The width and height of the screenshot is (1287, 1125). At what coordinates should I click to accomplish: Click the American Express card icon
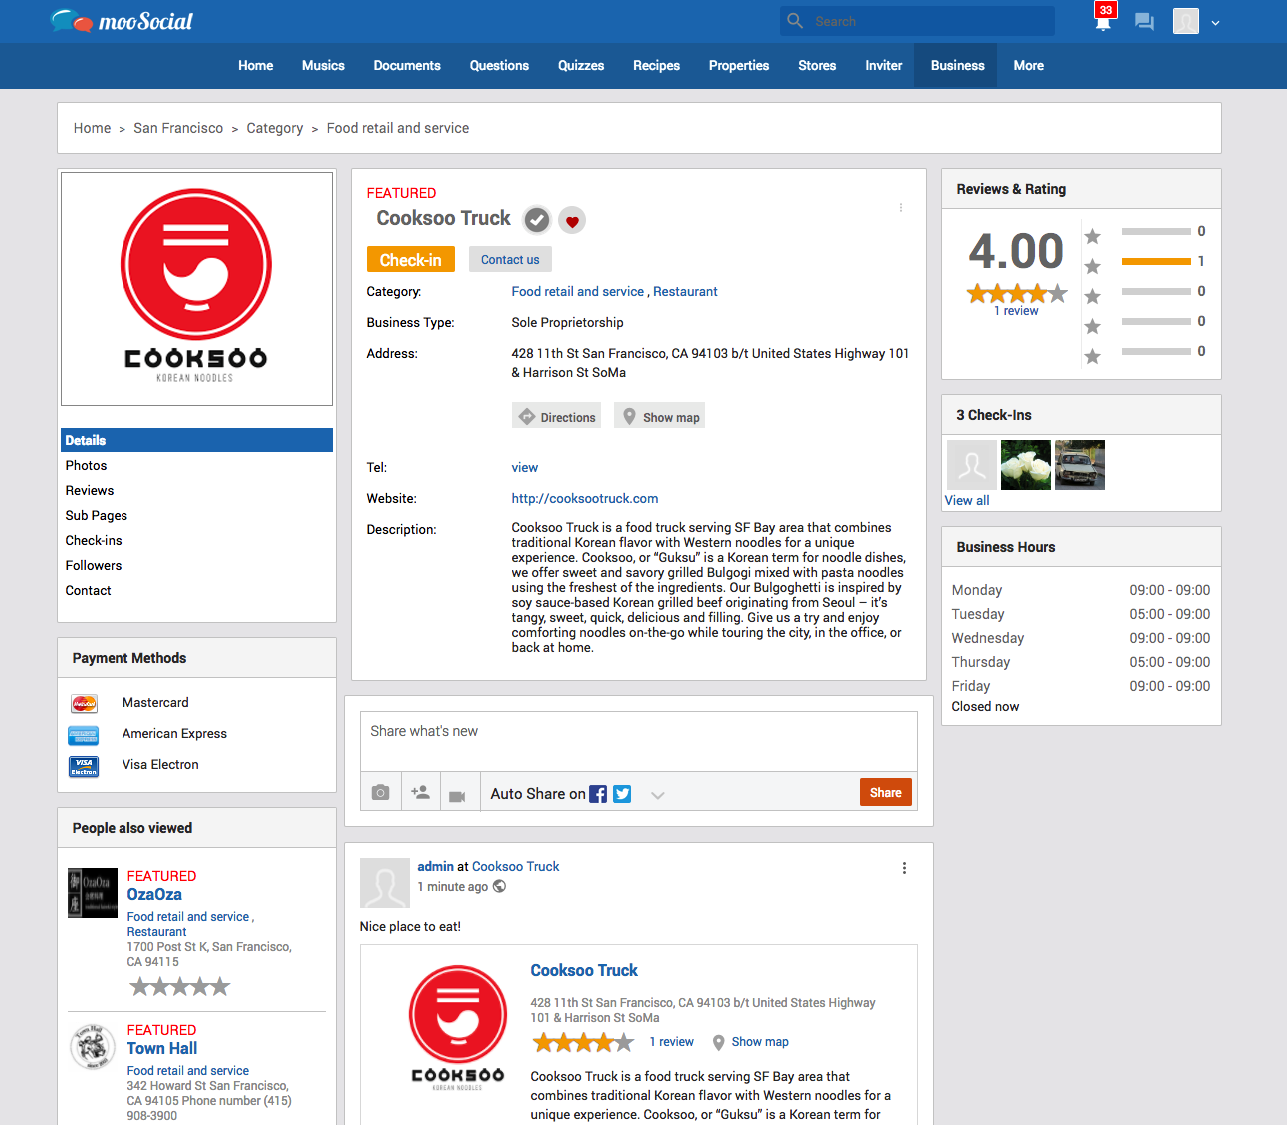coord(84,736)
